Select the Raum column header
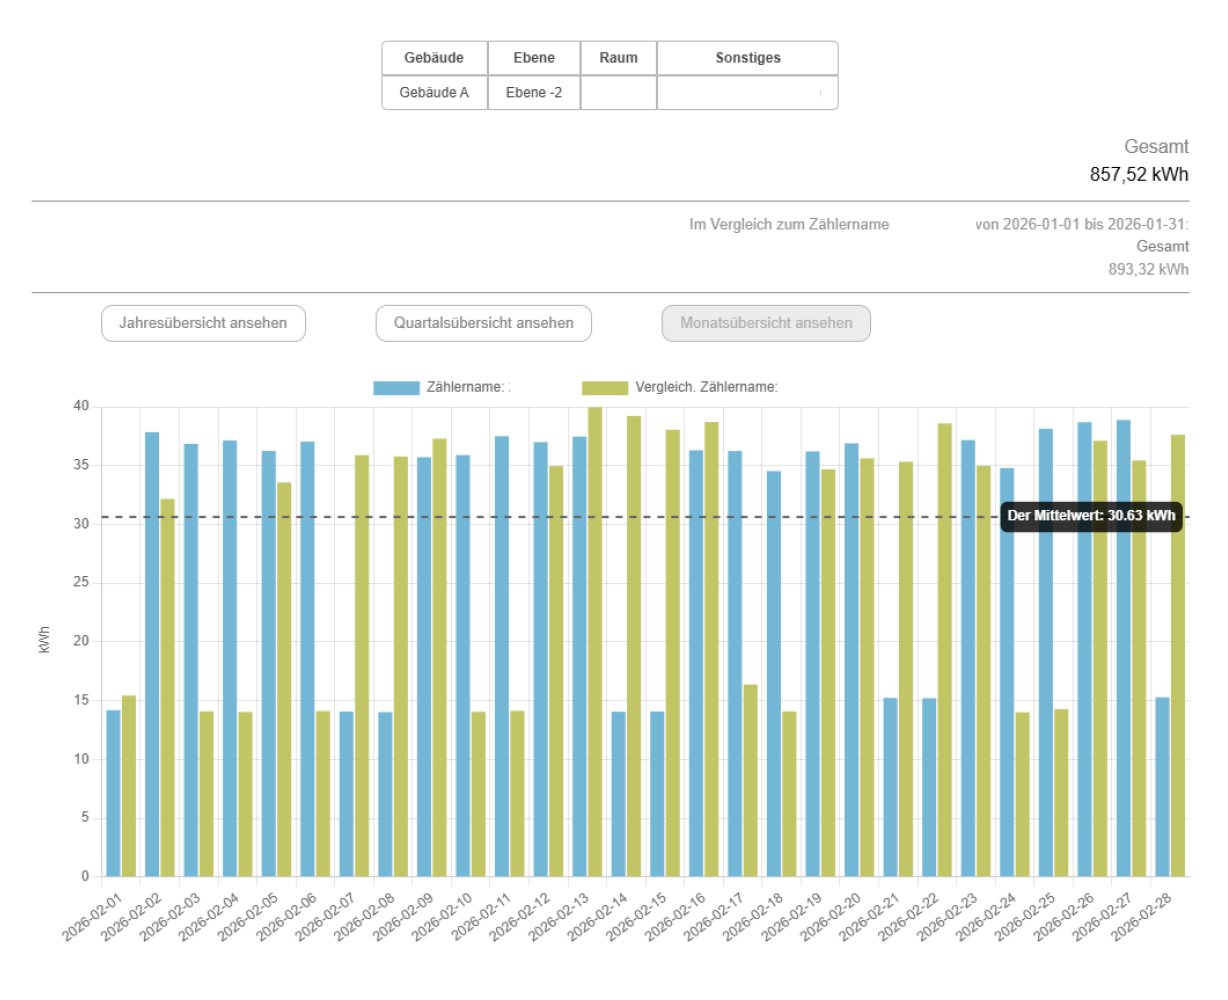Screen dimensions: 1228x1000 coord(618,58)
